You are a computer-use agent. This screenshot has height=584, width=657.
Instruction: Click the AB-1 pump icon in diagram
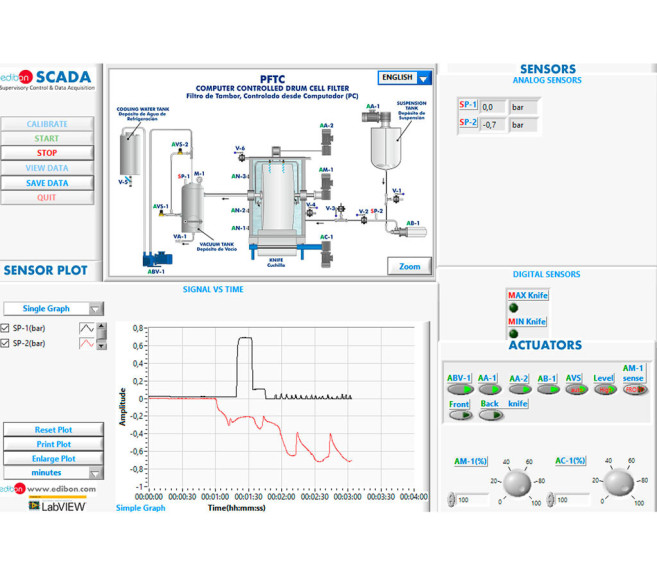pyautogui.click(x=410, y=232)
